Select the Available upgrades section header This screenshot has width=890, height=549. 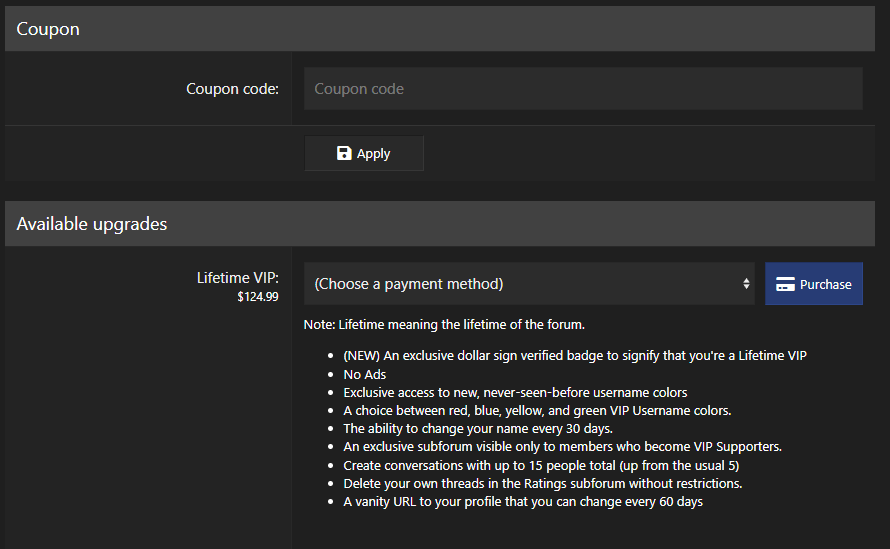[92, 224]
